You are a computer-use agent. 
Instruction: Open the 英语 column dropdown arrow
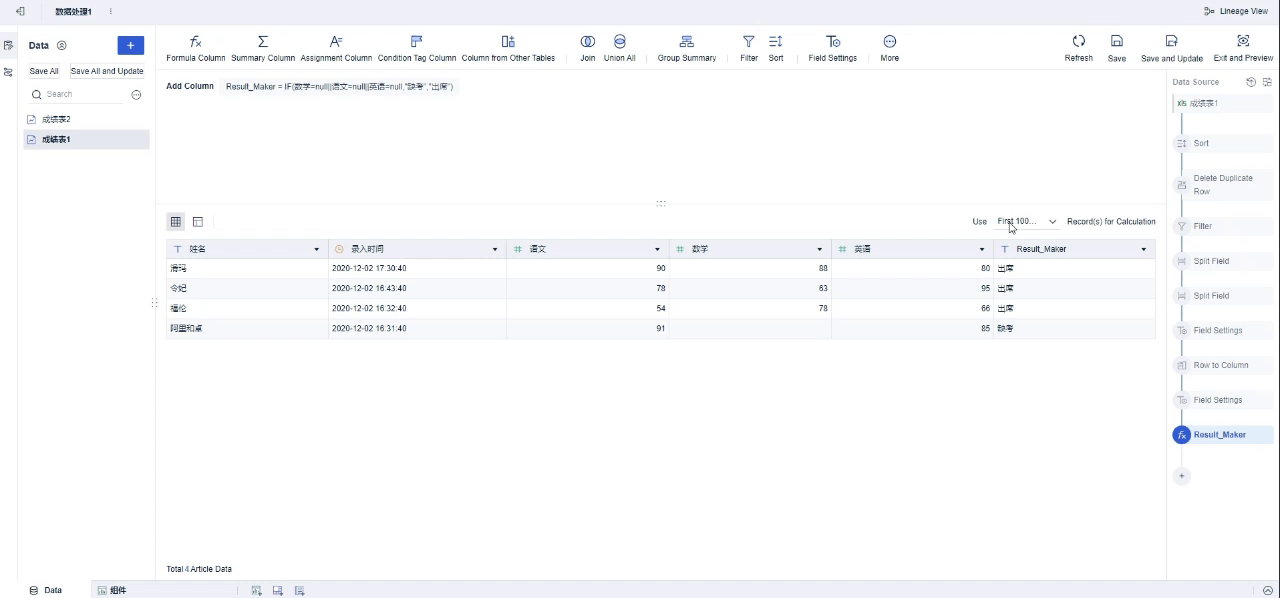tap(982, 249)
